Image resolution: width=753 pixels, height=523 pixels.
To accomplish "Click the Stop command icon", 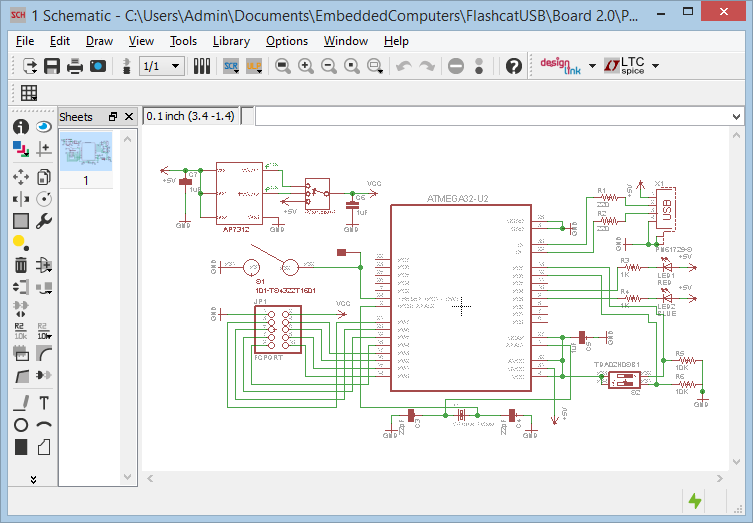I will pyautogui.click(x=456, y=66).
